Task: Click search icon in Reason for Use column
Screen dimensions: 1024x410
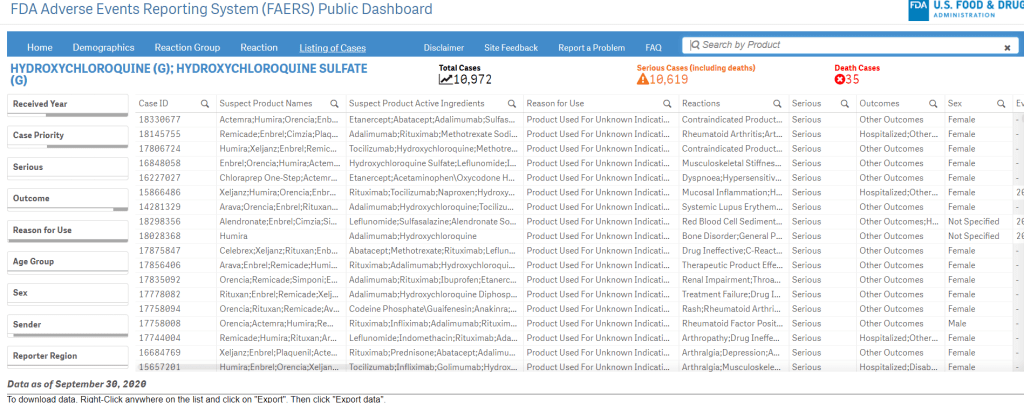Action: pyautogui.click(x=668, y=103)
